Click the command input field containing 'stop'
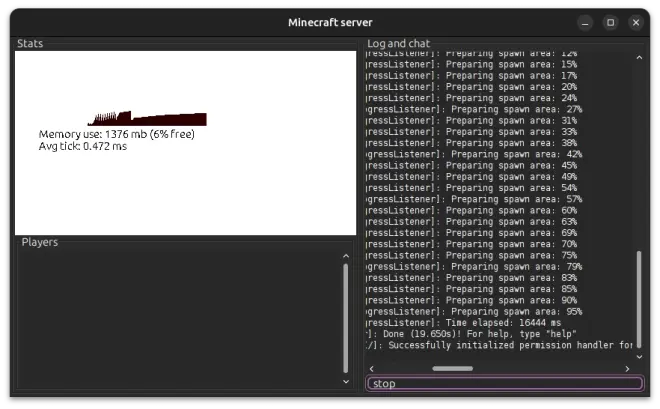The image size is (660, 409). pyautogui.click(x=504, y=383)
